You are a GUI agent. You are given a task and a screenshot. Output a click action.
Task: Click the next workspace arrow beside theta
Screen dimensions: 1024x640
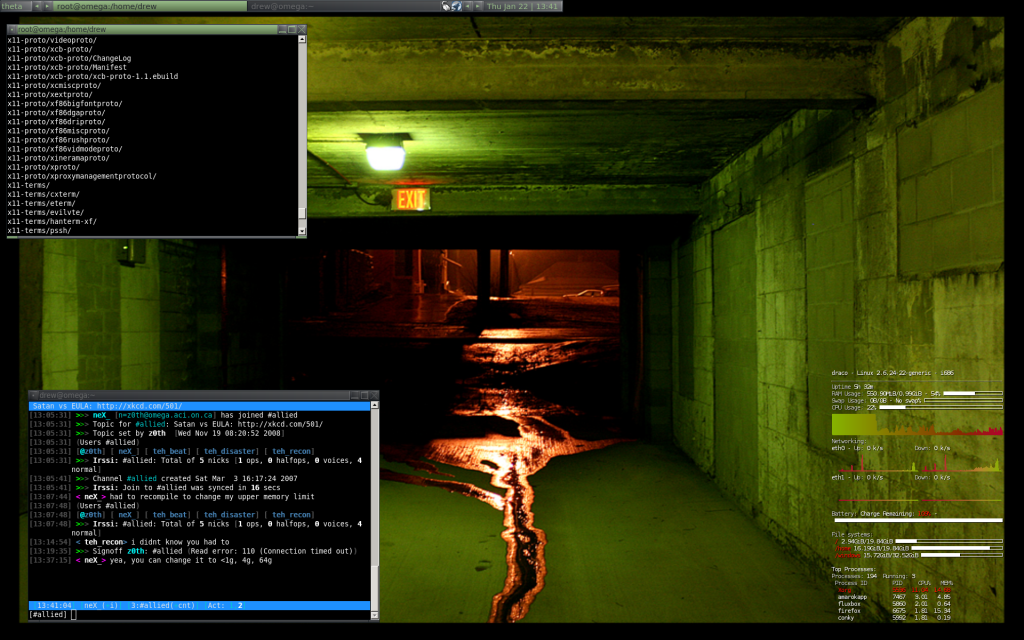47,6
